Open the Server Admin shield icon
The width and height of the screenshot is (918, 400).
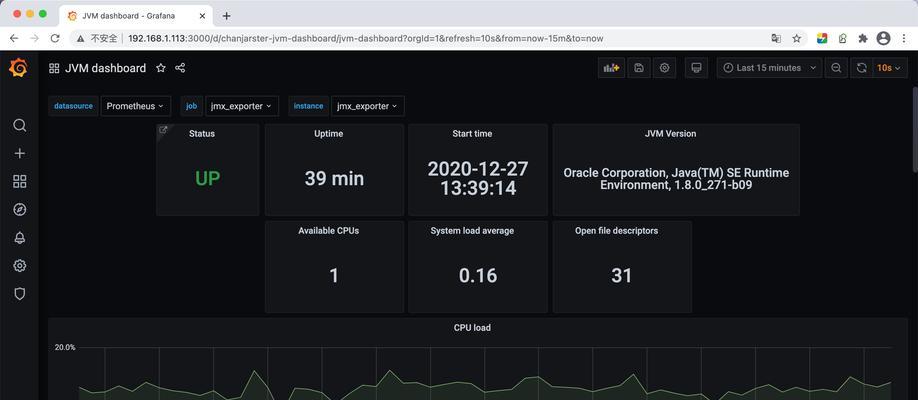pyautogui.click(x=19, y=294)
